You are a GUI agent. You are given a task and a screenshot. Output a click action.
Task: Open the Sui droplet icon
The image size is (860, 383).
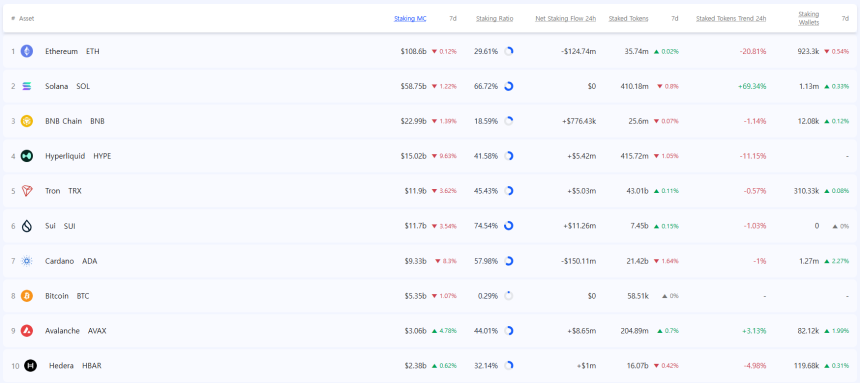tap(27, 226)
